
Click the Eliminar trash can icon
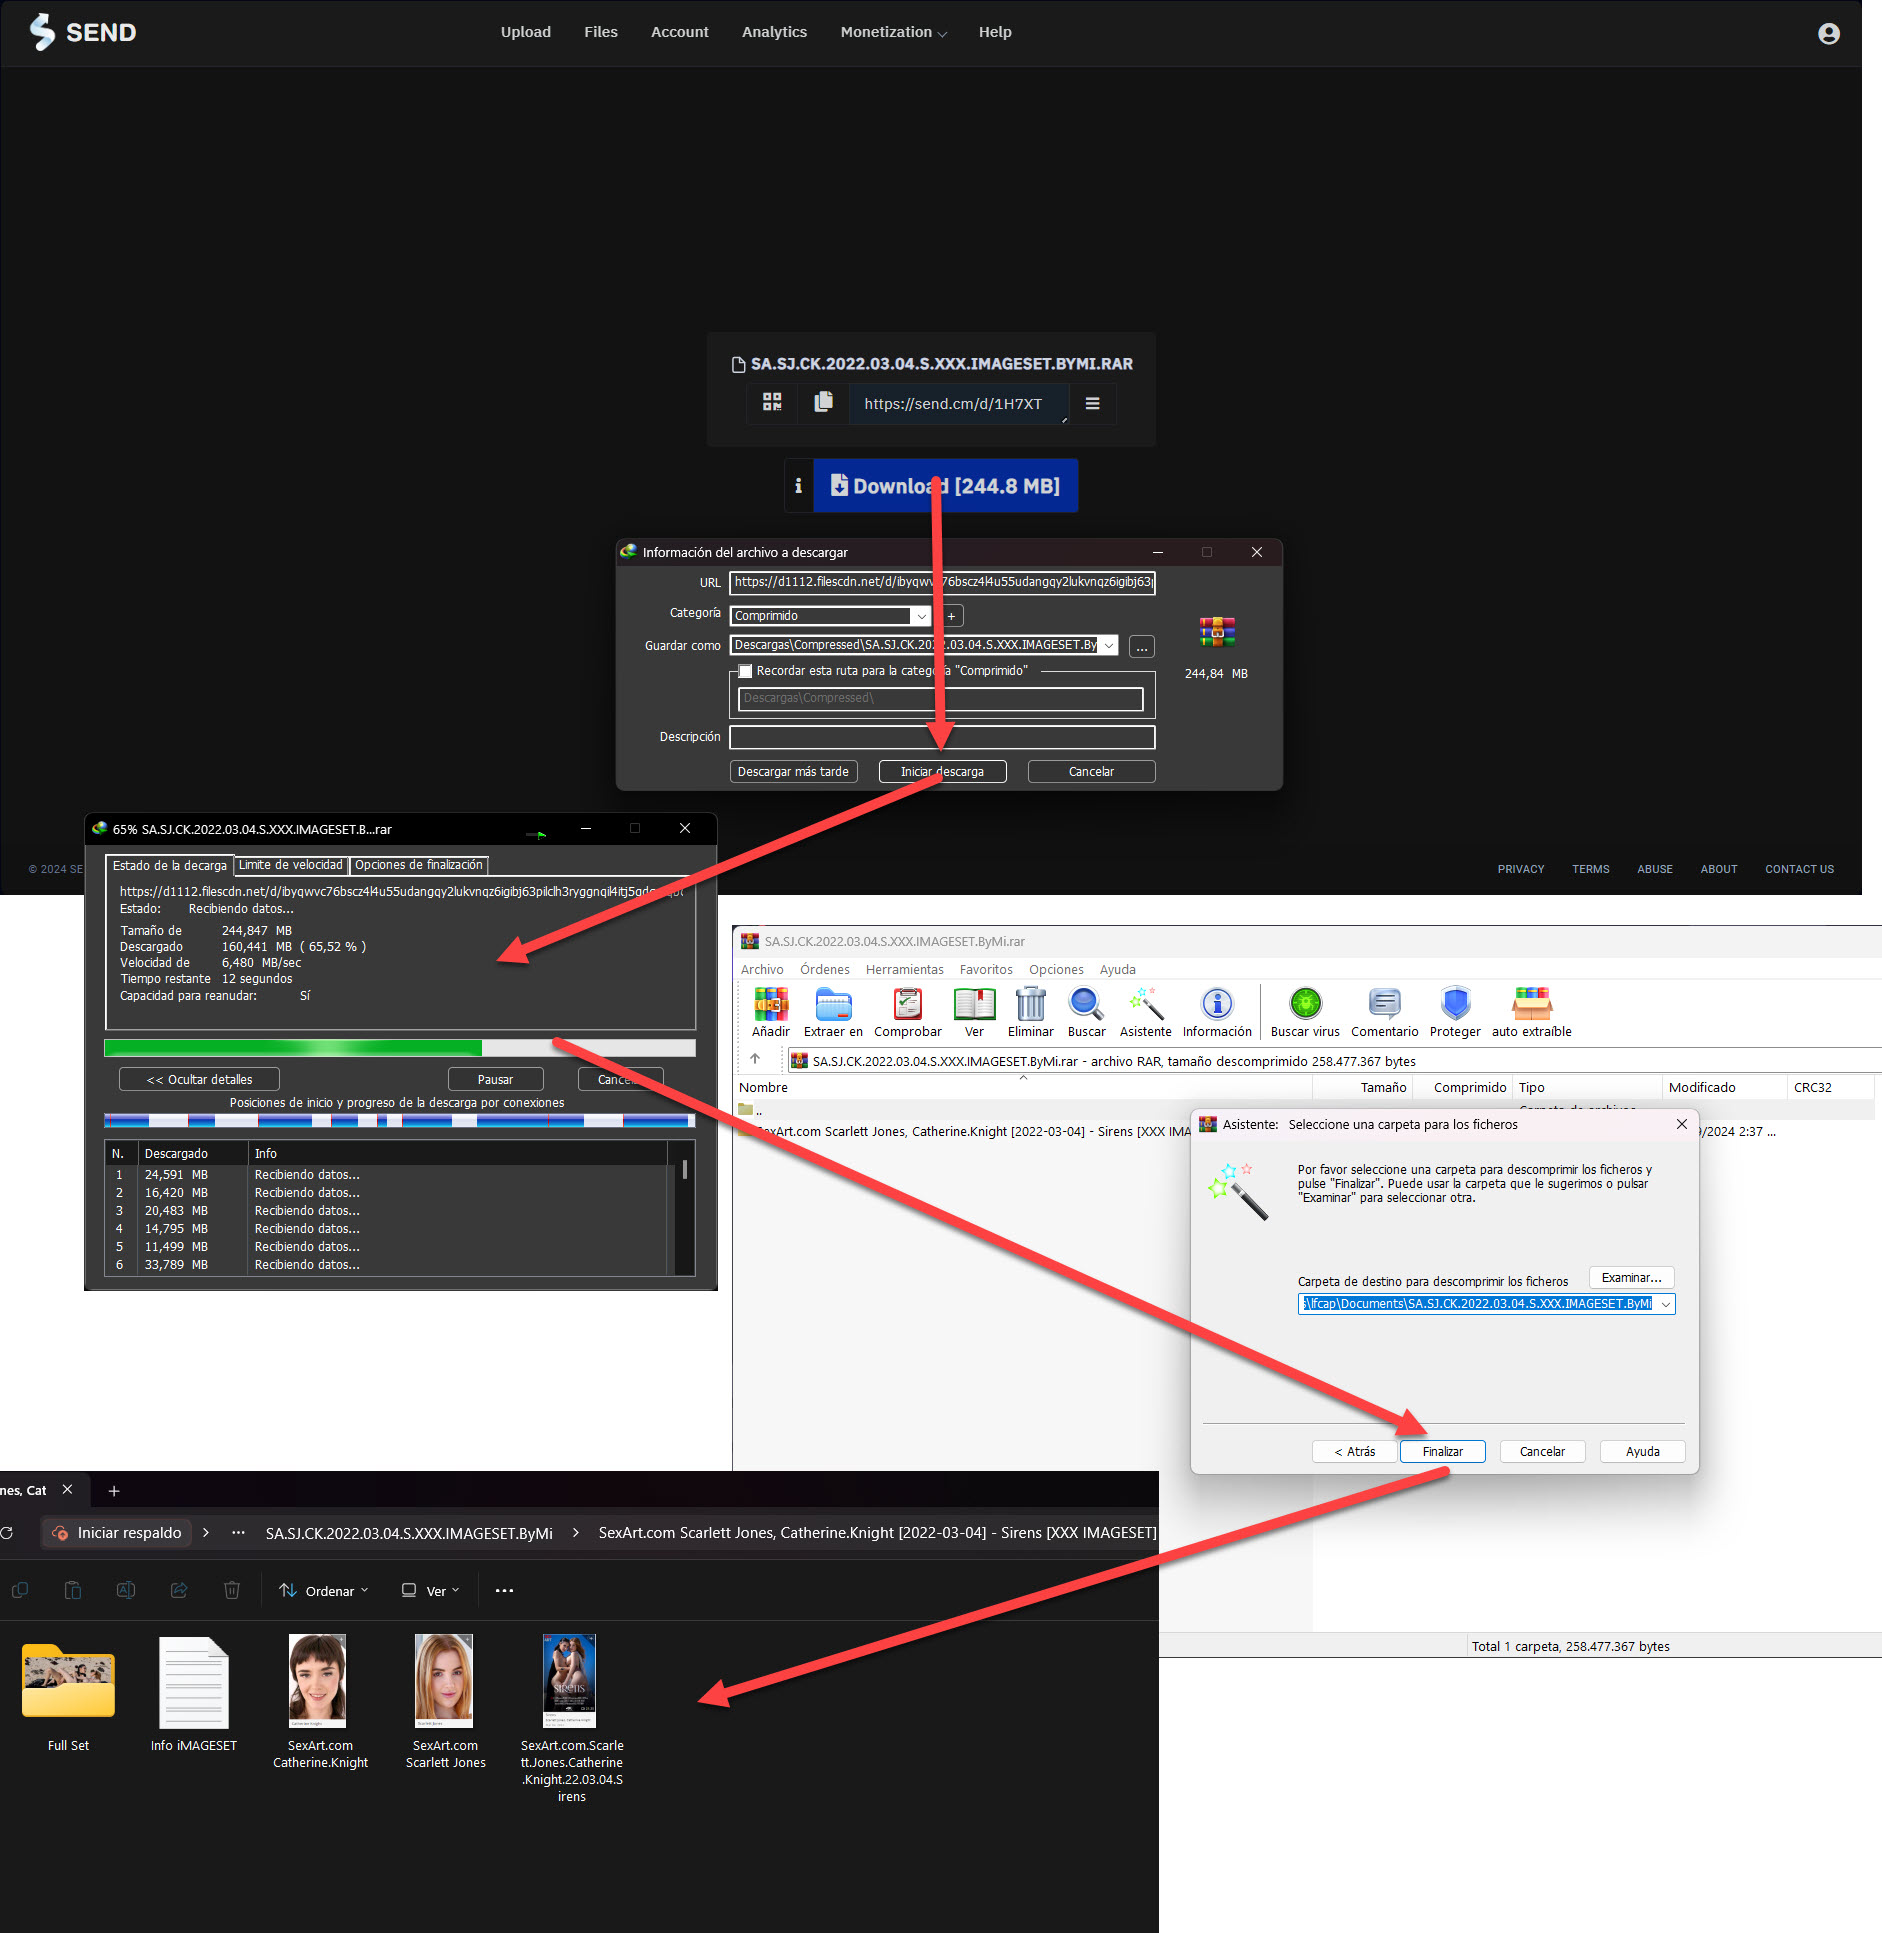tap(1030, 1012)
